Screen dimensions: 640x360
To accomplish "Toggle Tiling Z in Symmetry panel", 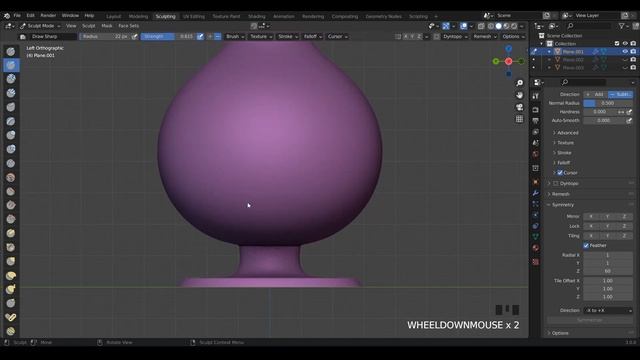I will point(624,236).
